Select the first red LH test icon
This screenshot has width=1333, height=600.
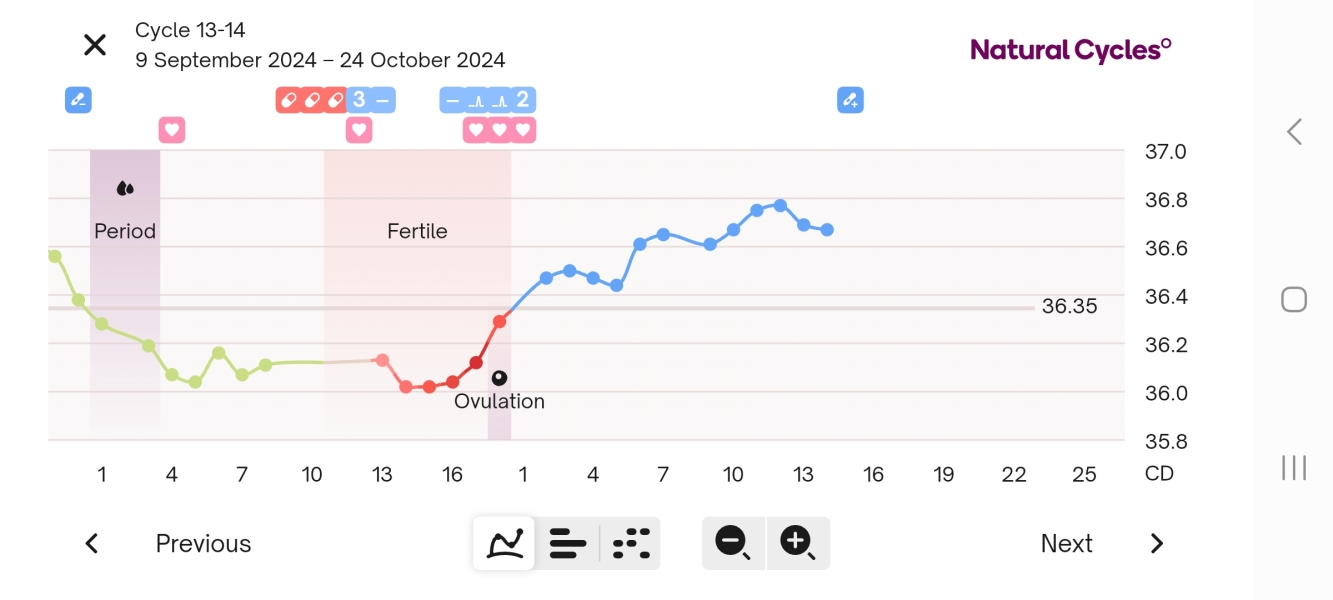point(288,99)
